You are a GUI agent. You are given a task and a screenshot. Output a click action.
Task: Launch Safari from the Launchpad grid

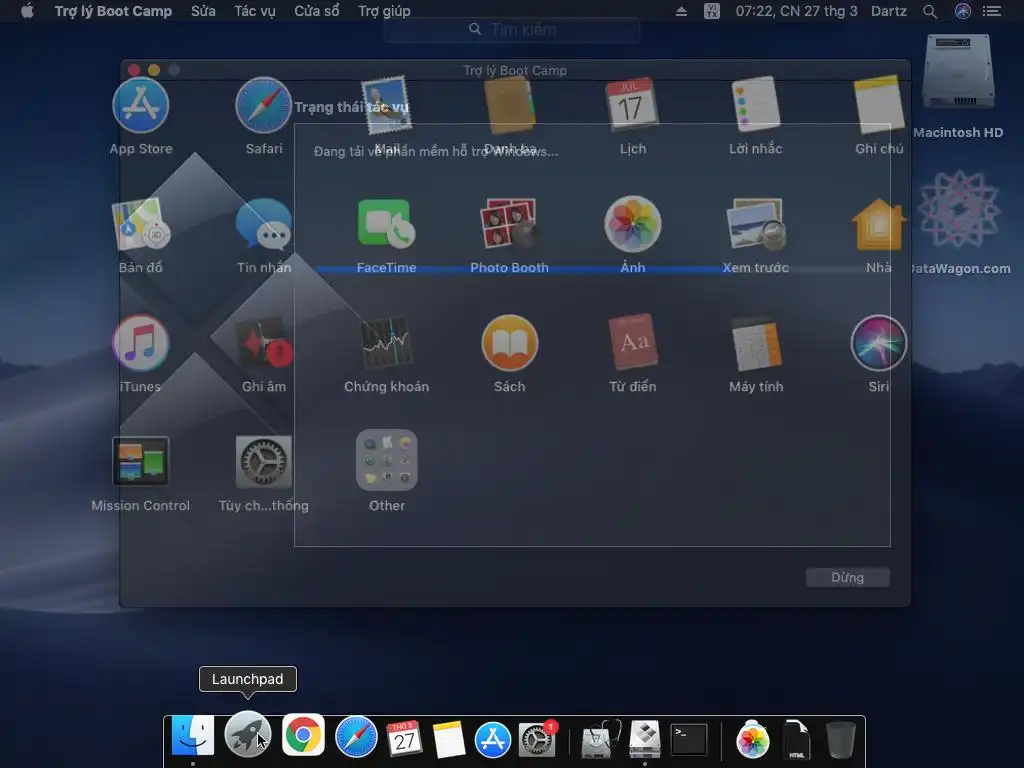pos(263,105)
